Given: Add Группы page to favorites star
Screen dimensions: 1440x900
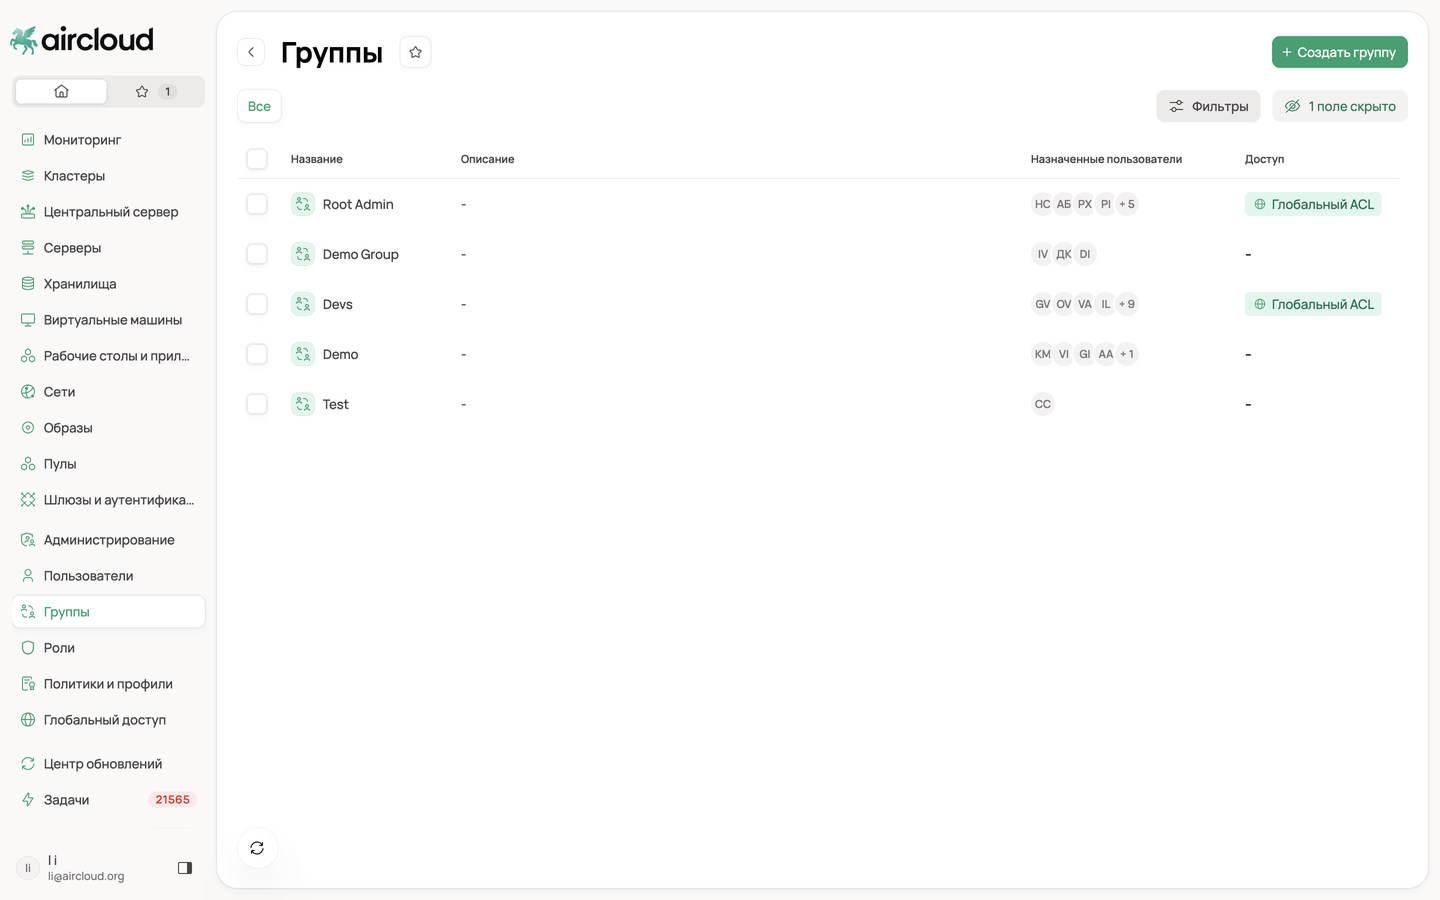Looking at the screenshot, I should pos(416,52).
